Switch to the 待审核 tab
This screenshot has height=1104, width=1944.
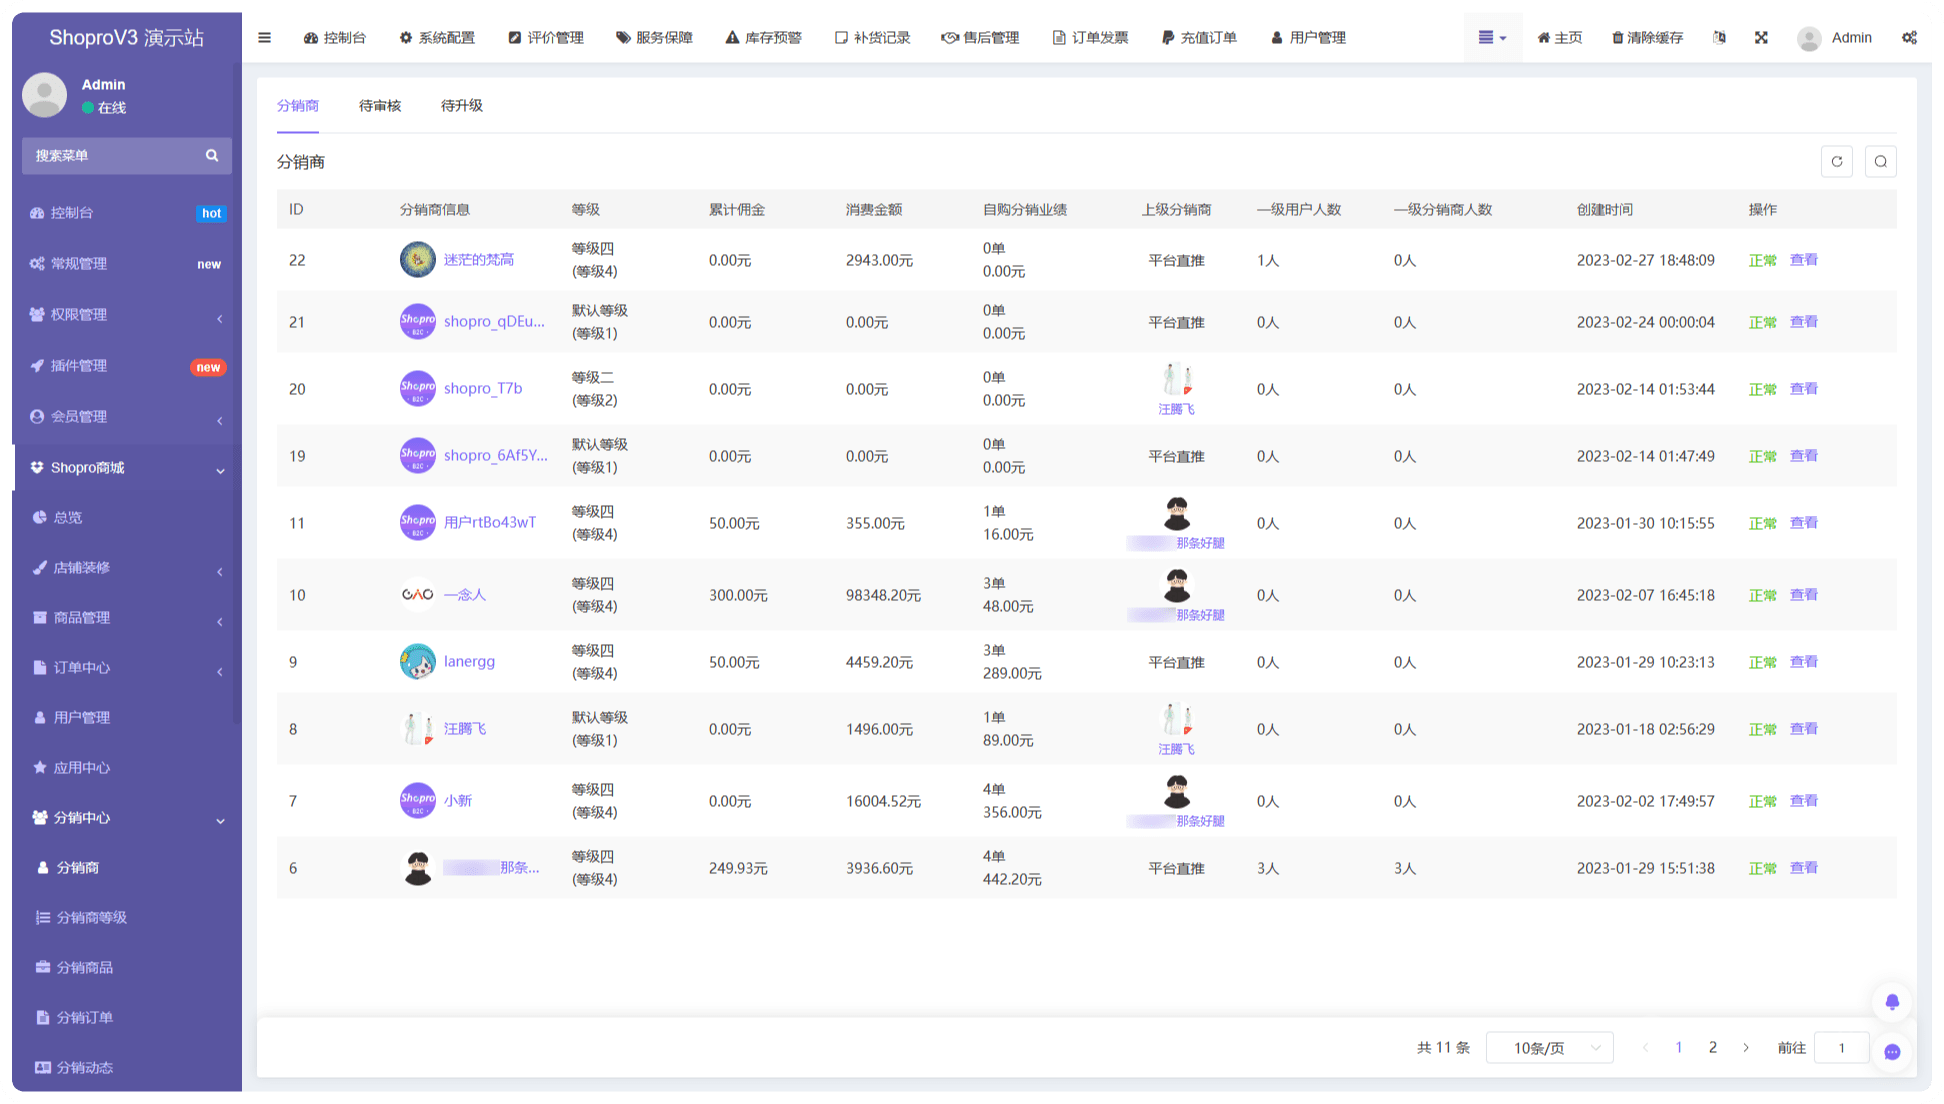(380, 106)
